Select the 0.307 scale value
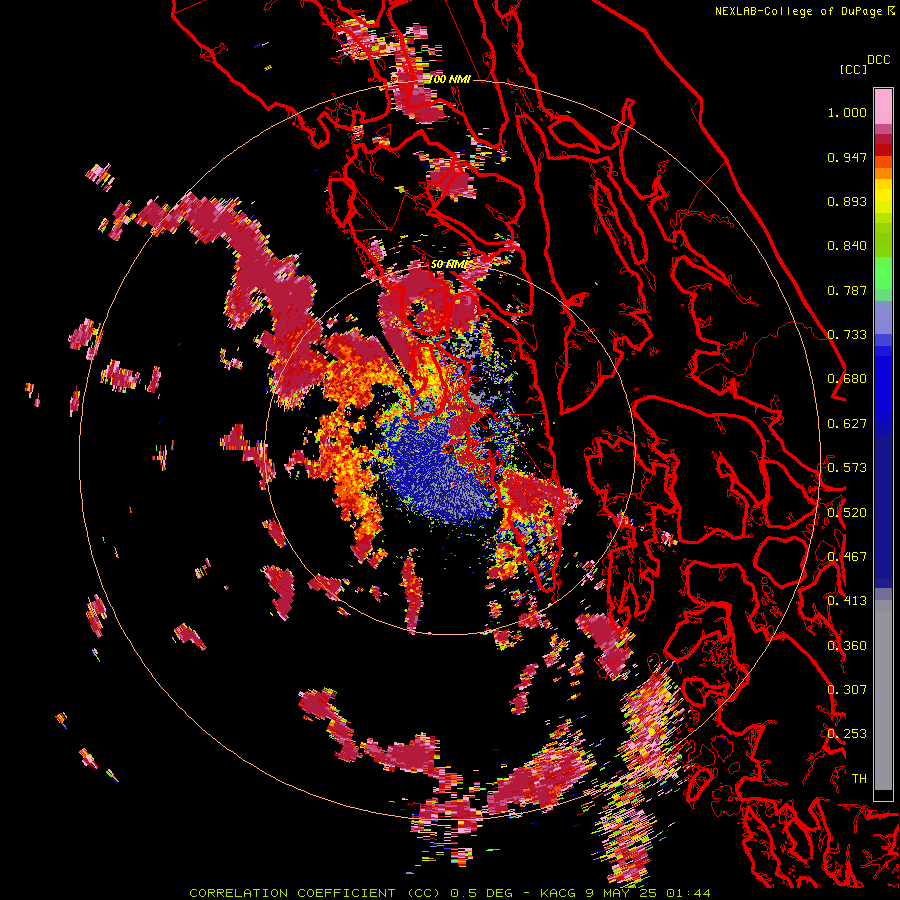 point(847,690)
